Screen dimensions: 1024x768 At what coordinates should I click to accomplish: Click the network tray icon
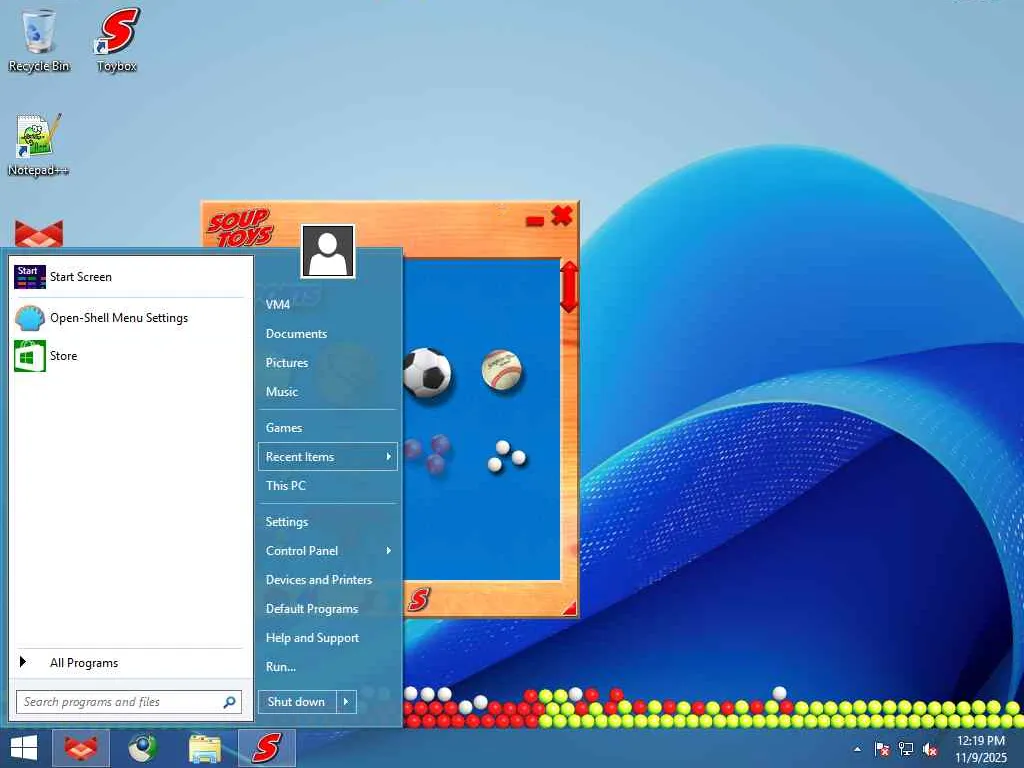pos(906,749)
